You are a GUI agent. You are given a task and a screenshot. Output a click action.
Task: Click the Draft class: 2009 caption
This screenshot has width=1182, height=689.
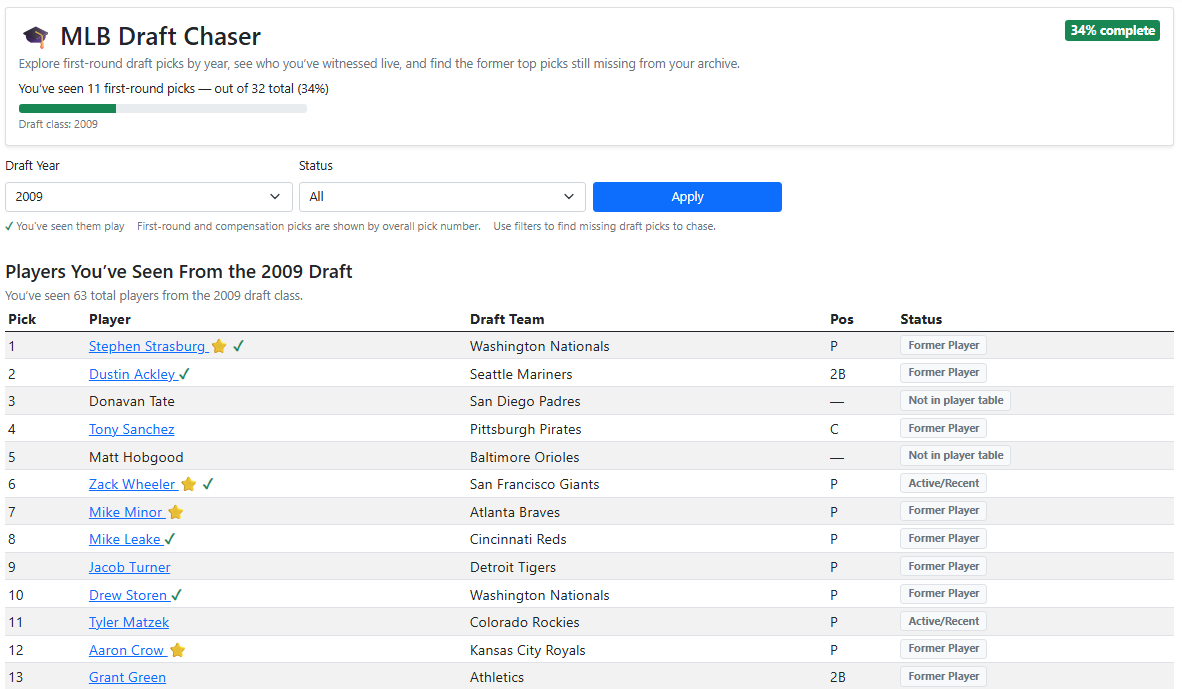tap(58, 124)
